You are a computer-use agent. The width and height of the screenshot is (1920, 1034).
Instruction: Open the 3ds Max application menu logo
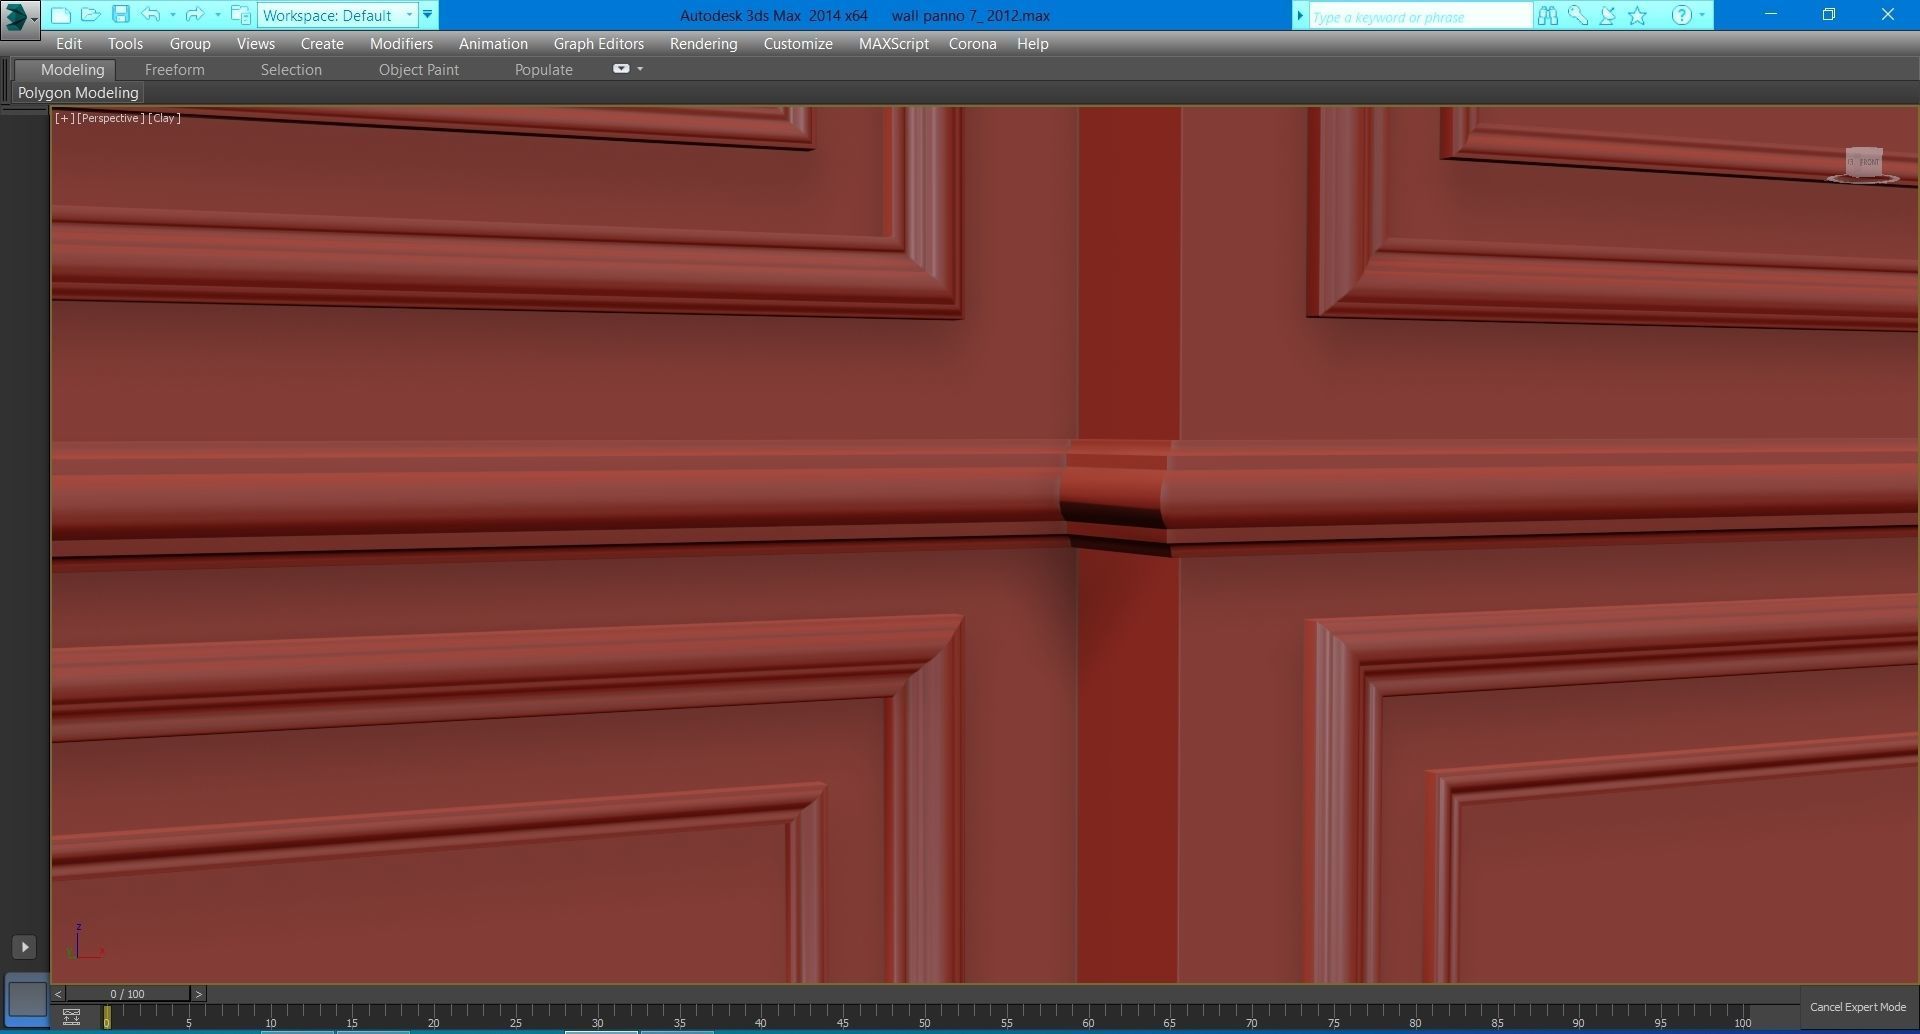point(19,18)
